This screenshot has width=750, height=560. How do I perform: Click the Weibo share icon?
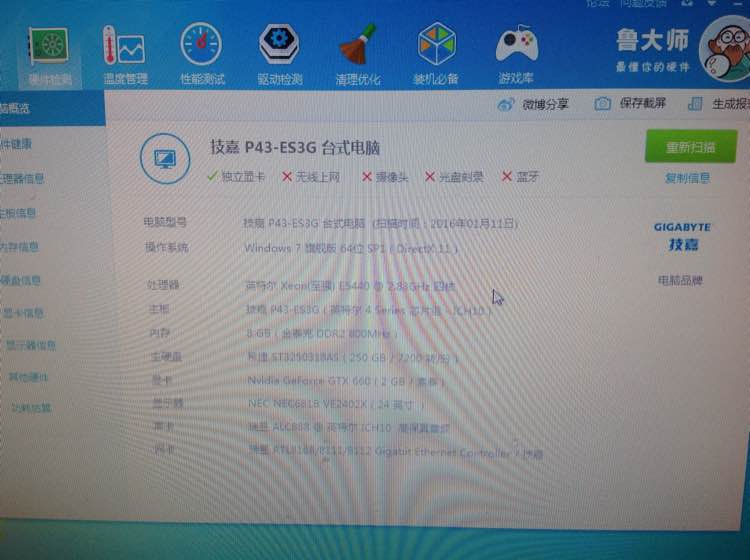click(x=505, y=104)
